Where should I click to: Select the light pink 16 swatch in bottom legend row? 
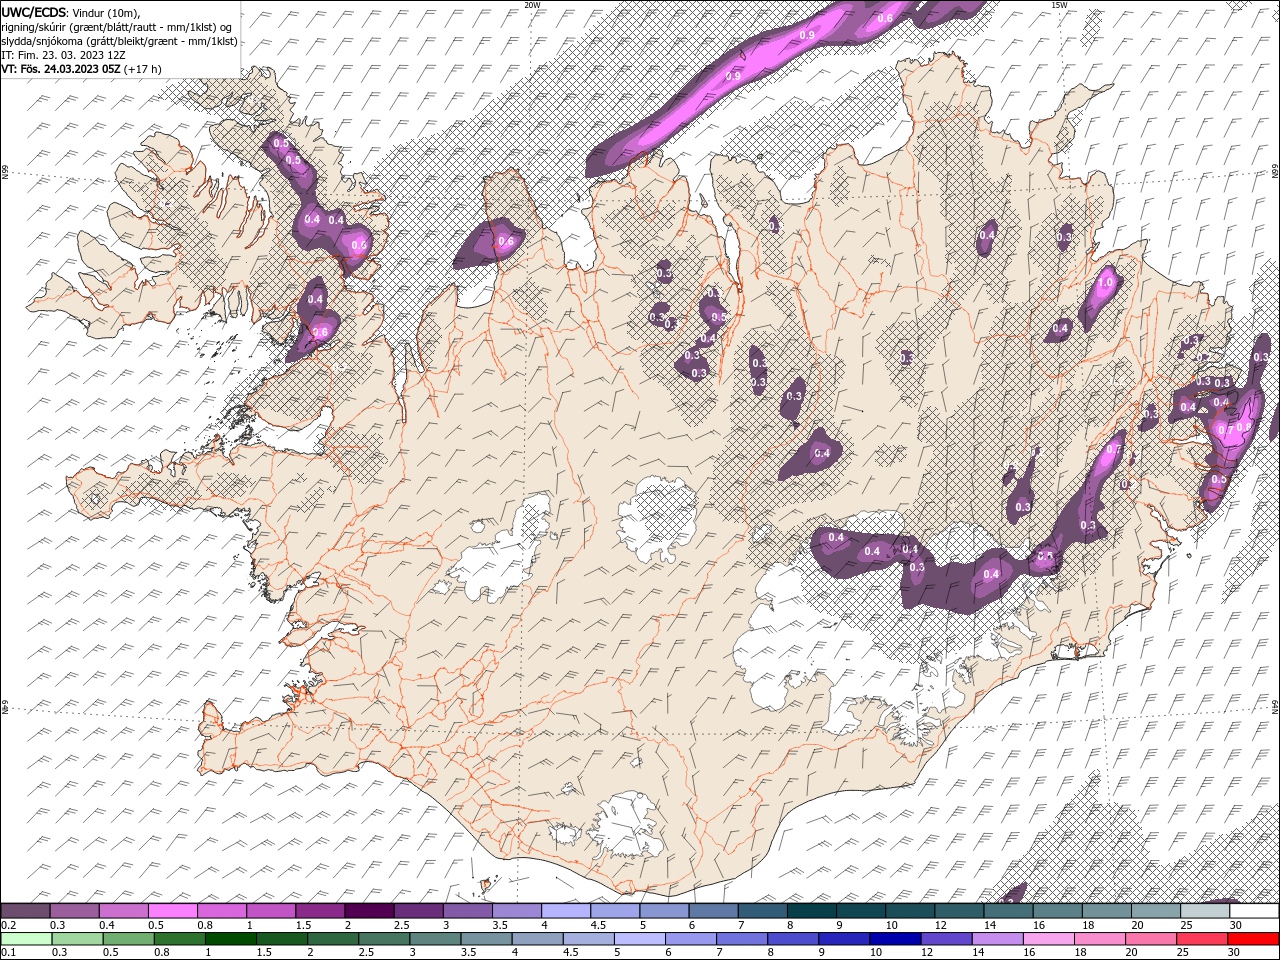1049,939
